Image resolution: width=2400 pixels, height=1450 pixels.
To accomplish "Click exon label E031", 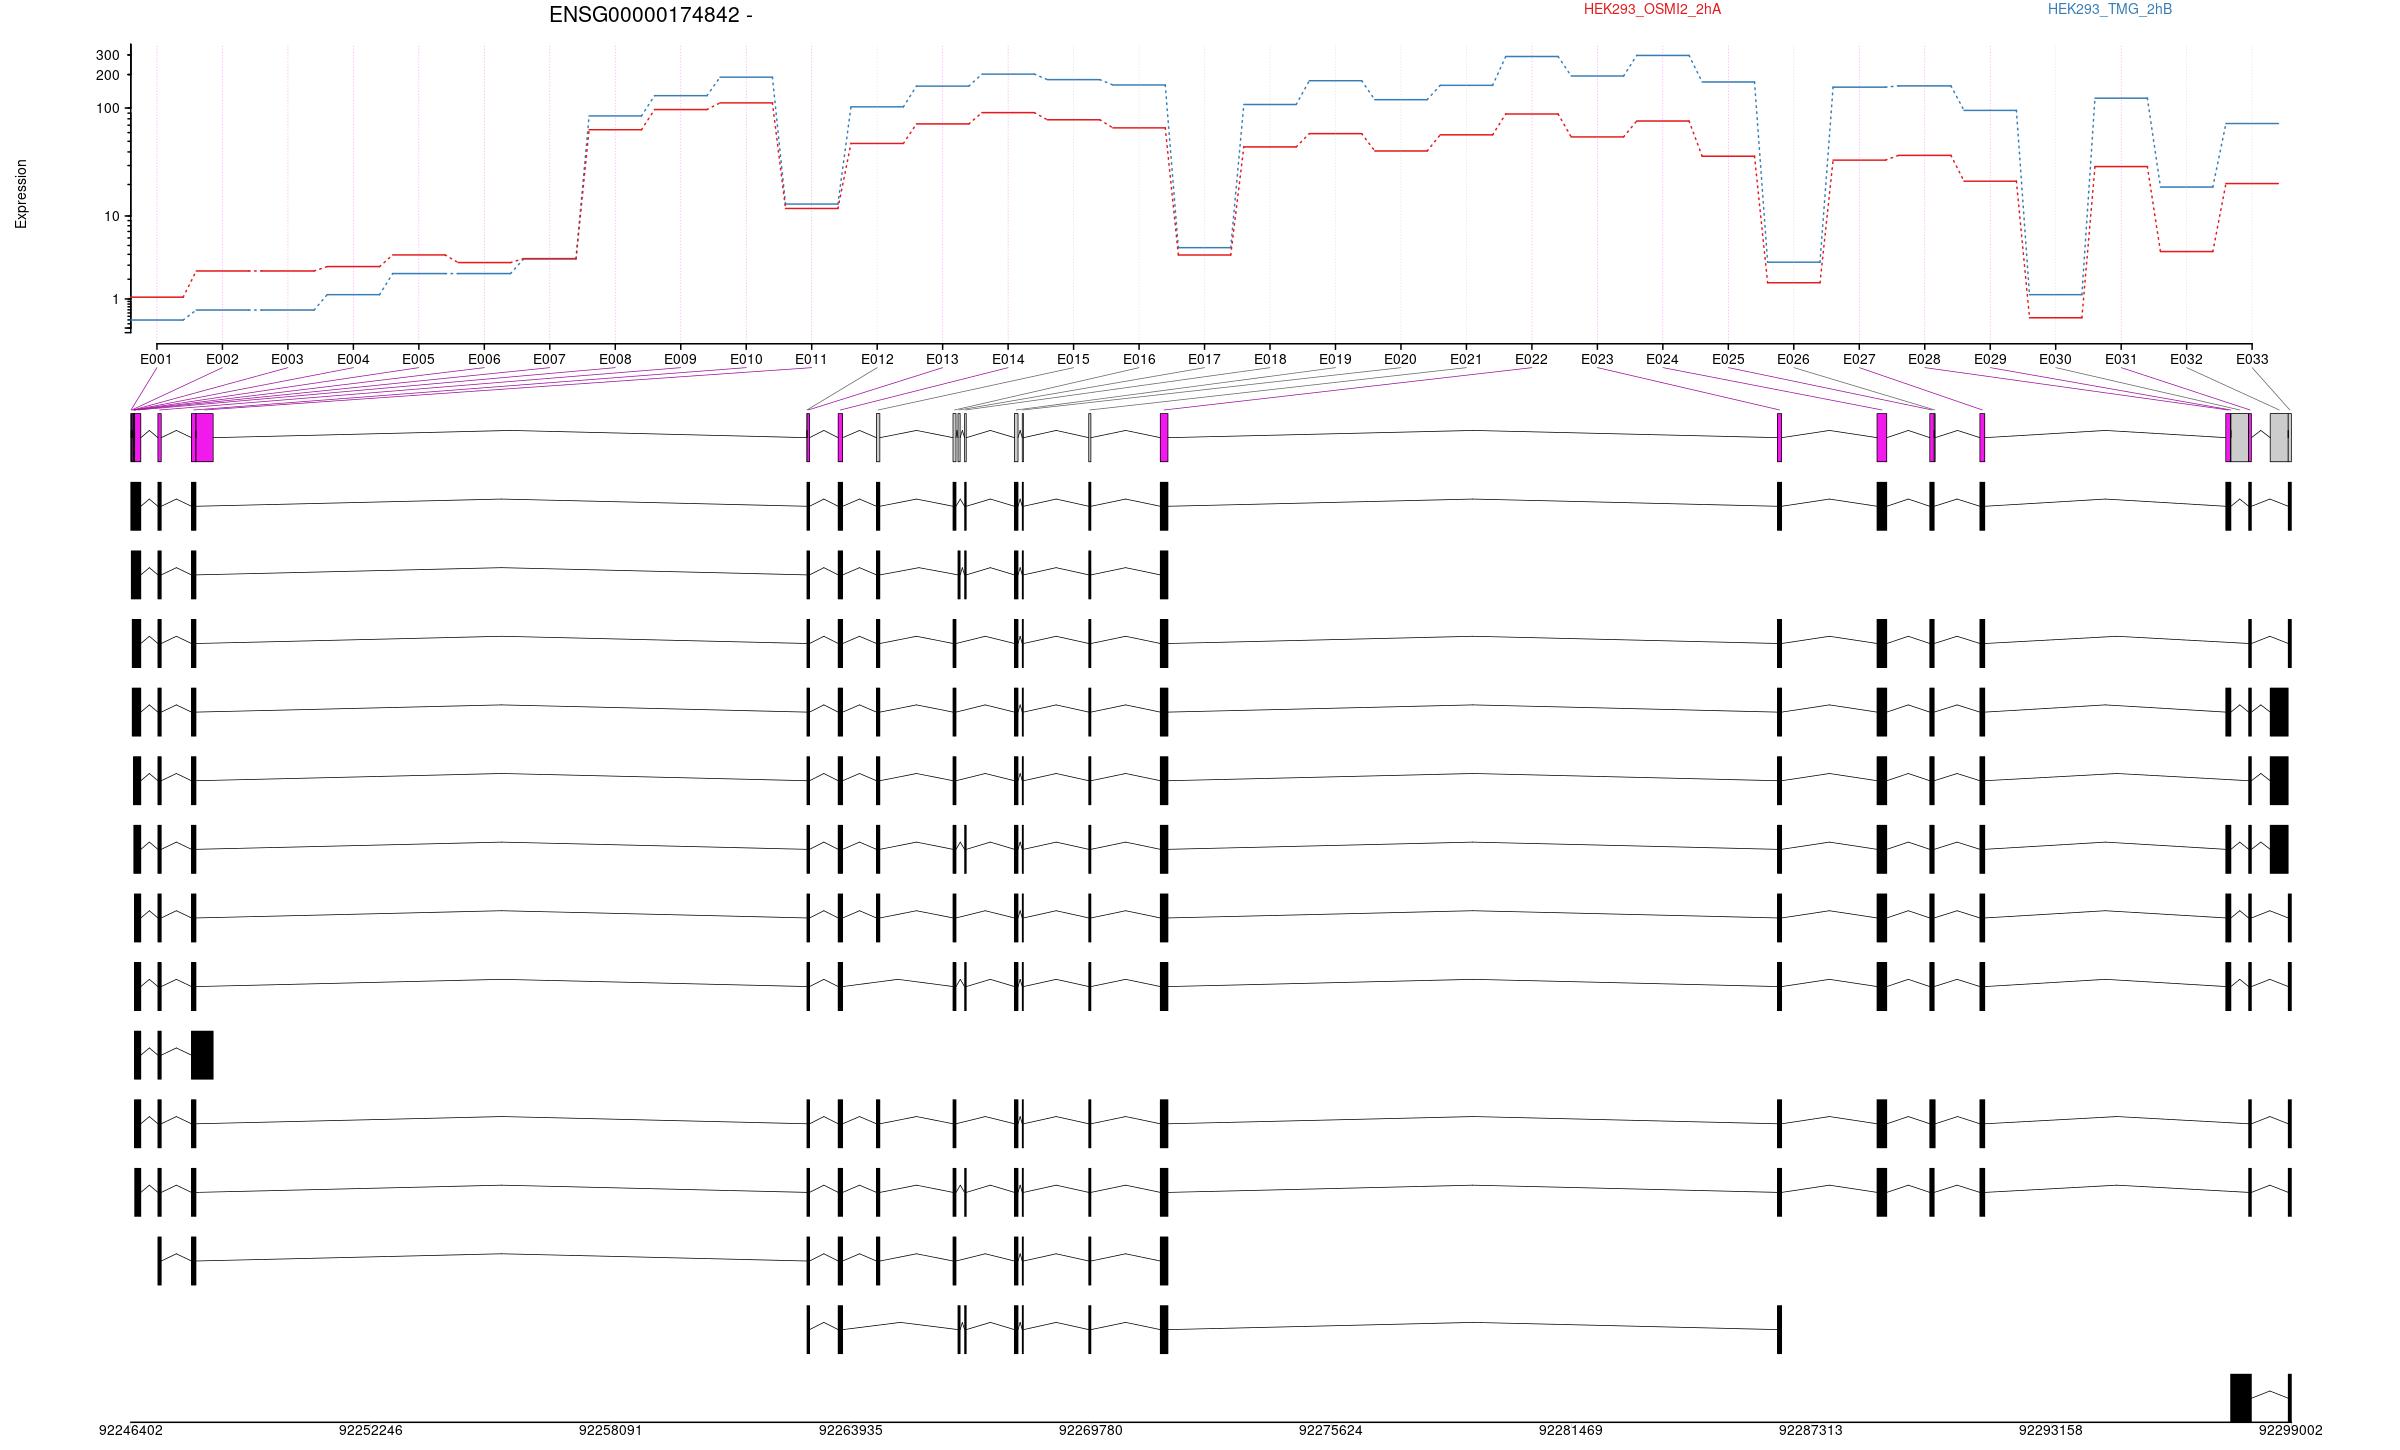I will pos(2121,359).
